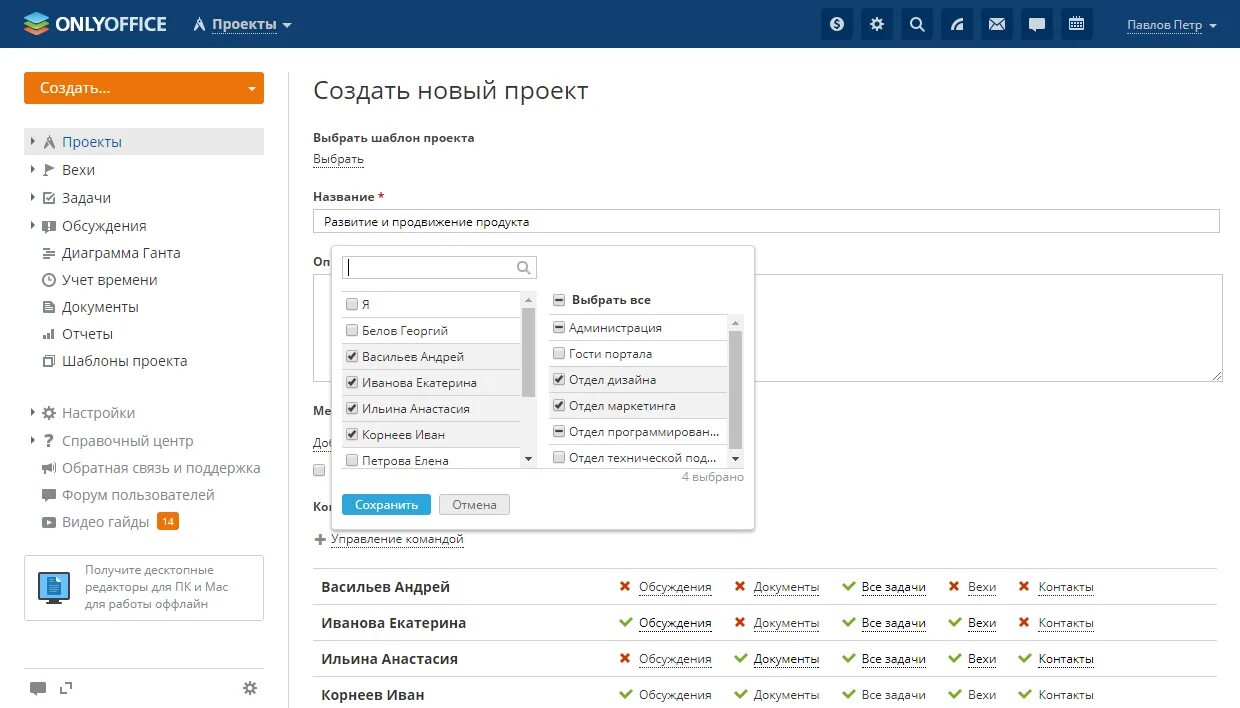Expand the Вехи tree item arrow

pyautogui.click(x=32, y=170)
